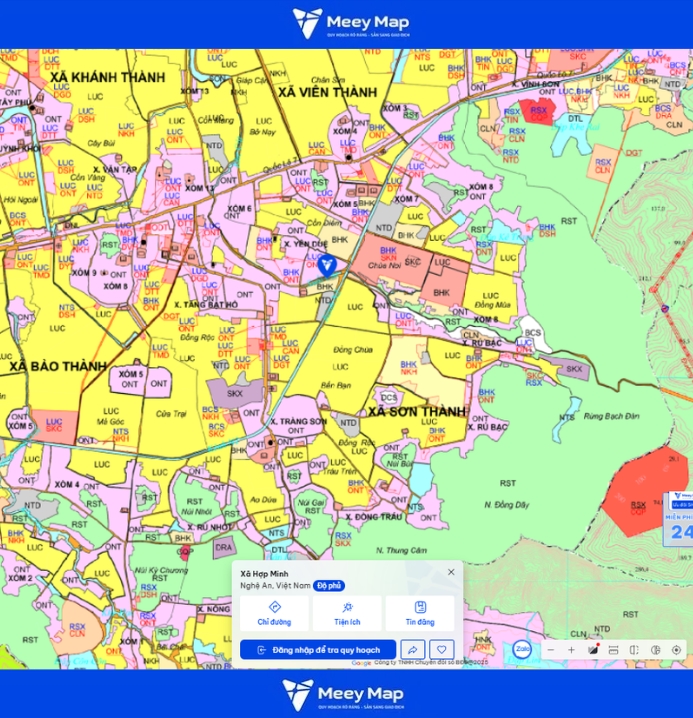
Task: Click the Đồng Chùa field label
Action: point(353,350)
